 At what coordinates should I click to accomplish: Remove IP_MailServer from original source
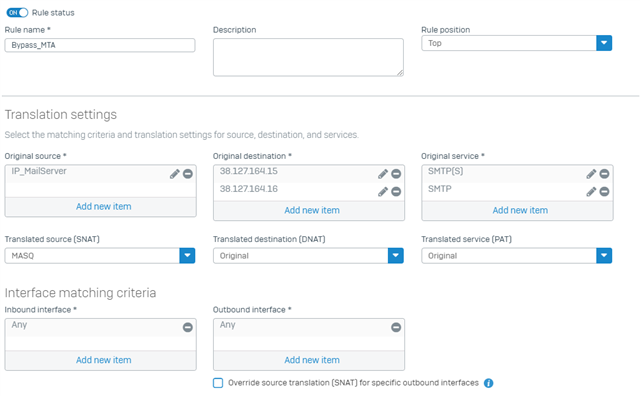[188, 174]
